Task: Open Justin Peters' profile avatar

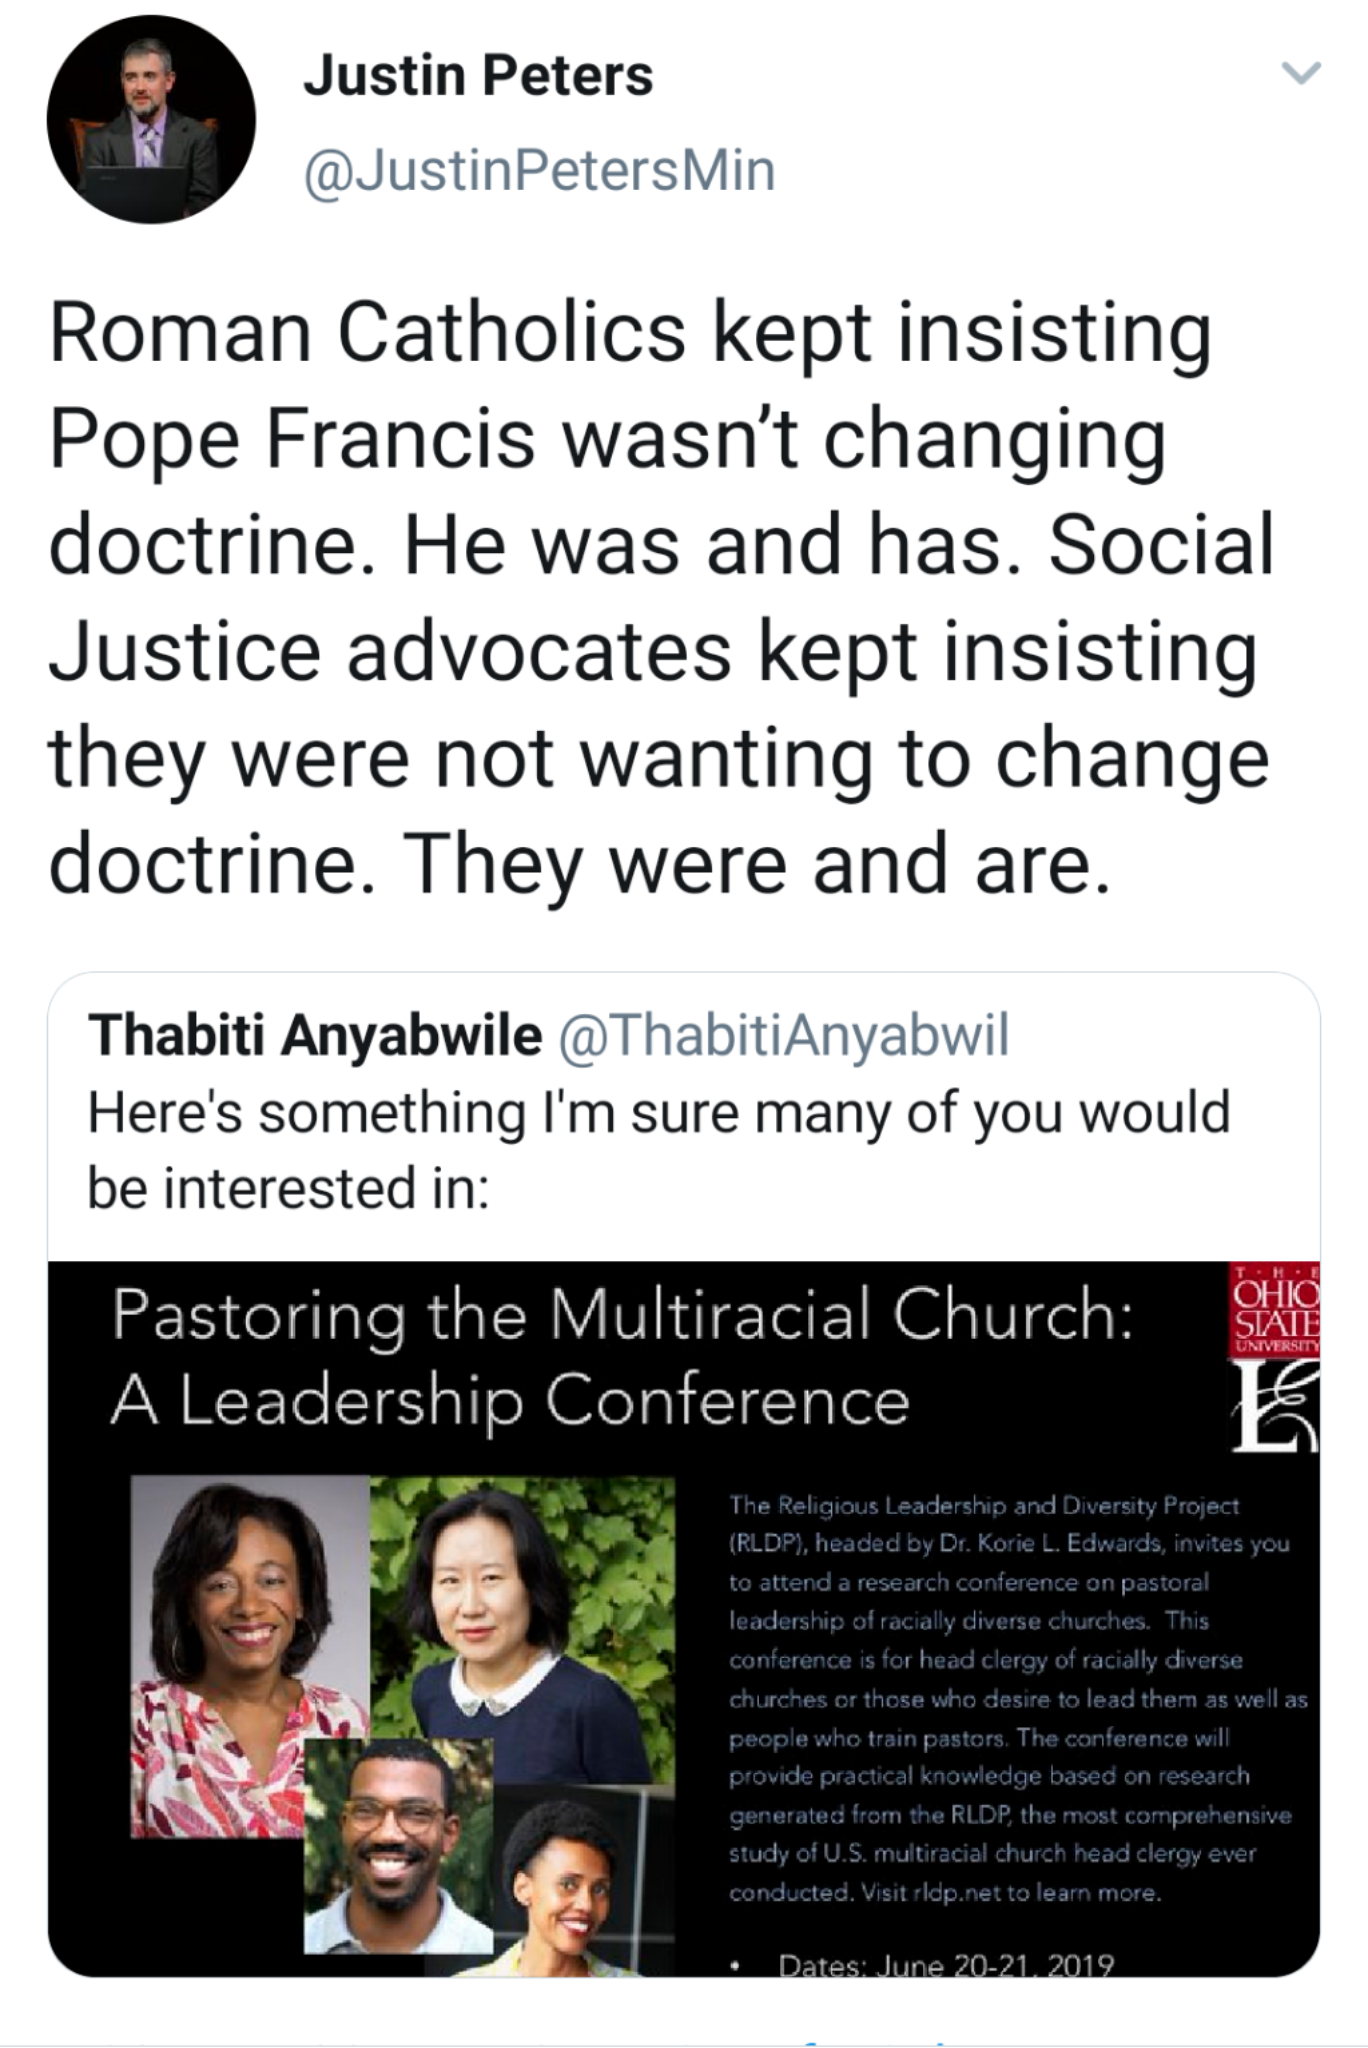Action: point(151,119)
